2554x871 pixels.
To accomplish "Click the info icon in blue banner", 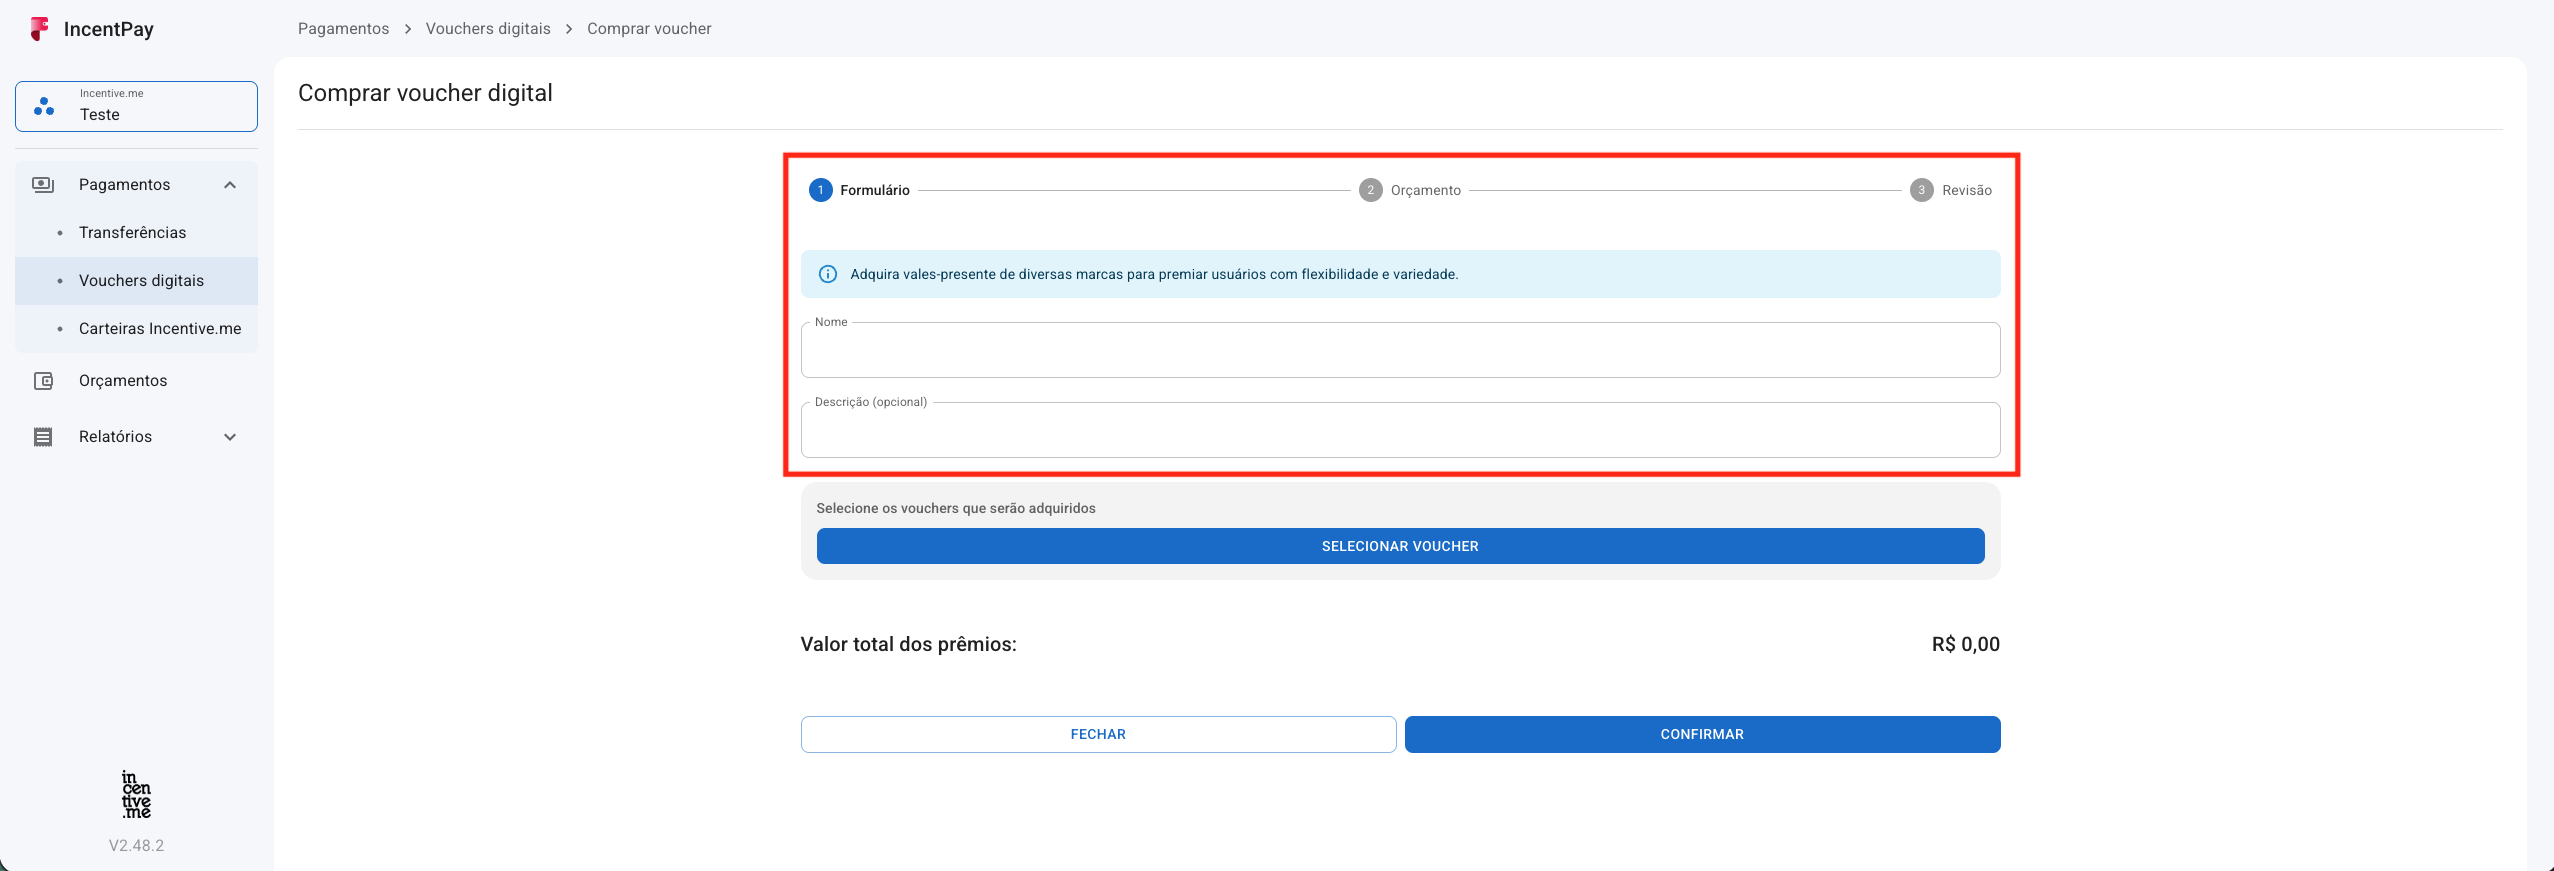I will (828, 274).
